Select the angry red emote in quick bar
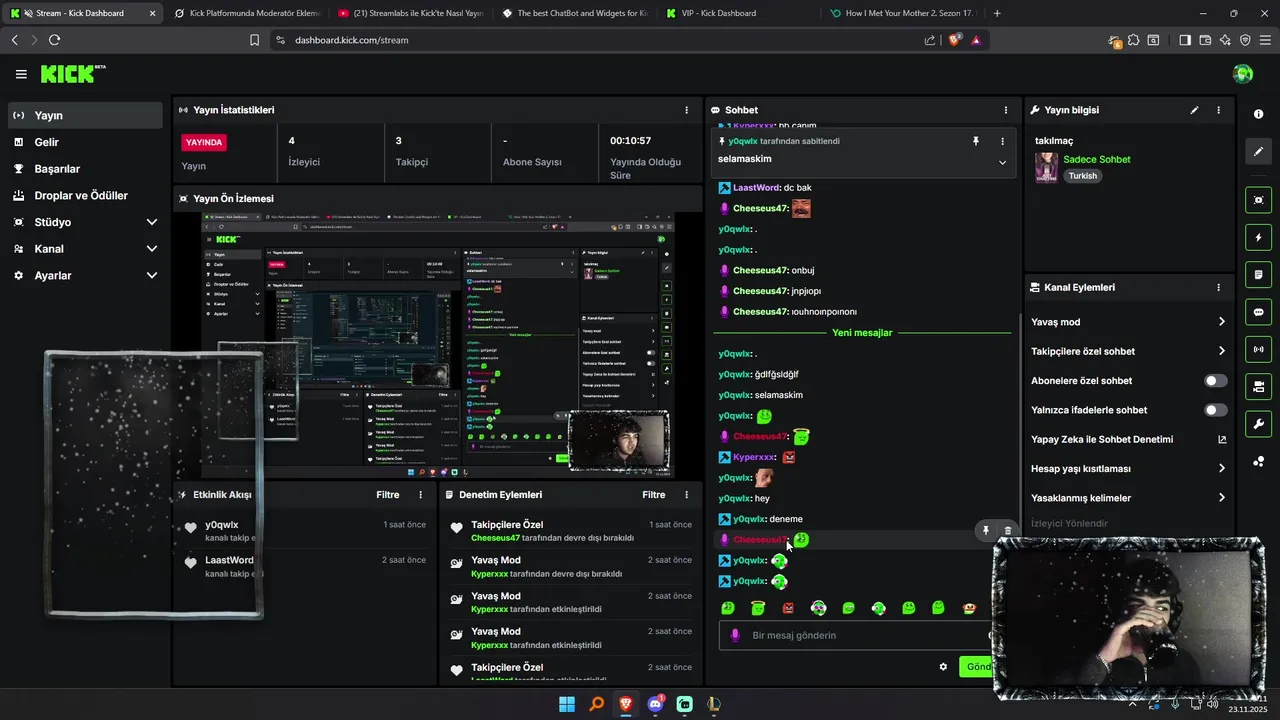Screen dimensions: 1280x720 788,608
